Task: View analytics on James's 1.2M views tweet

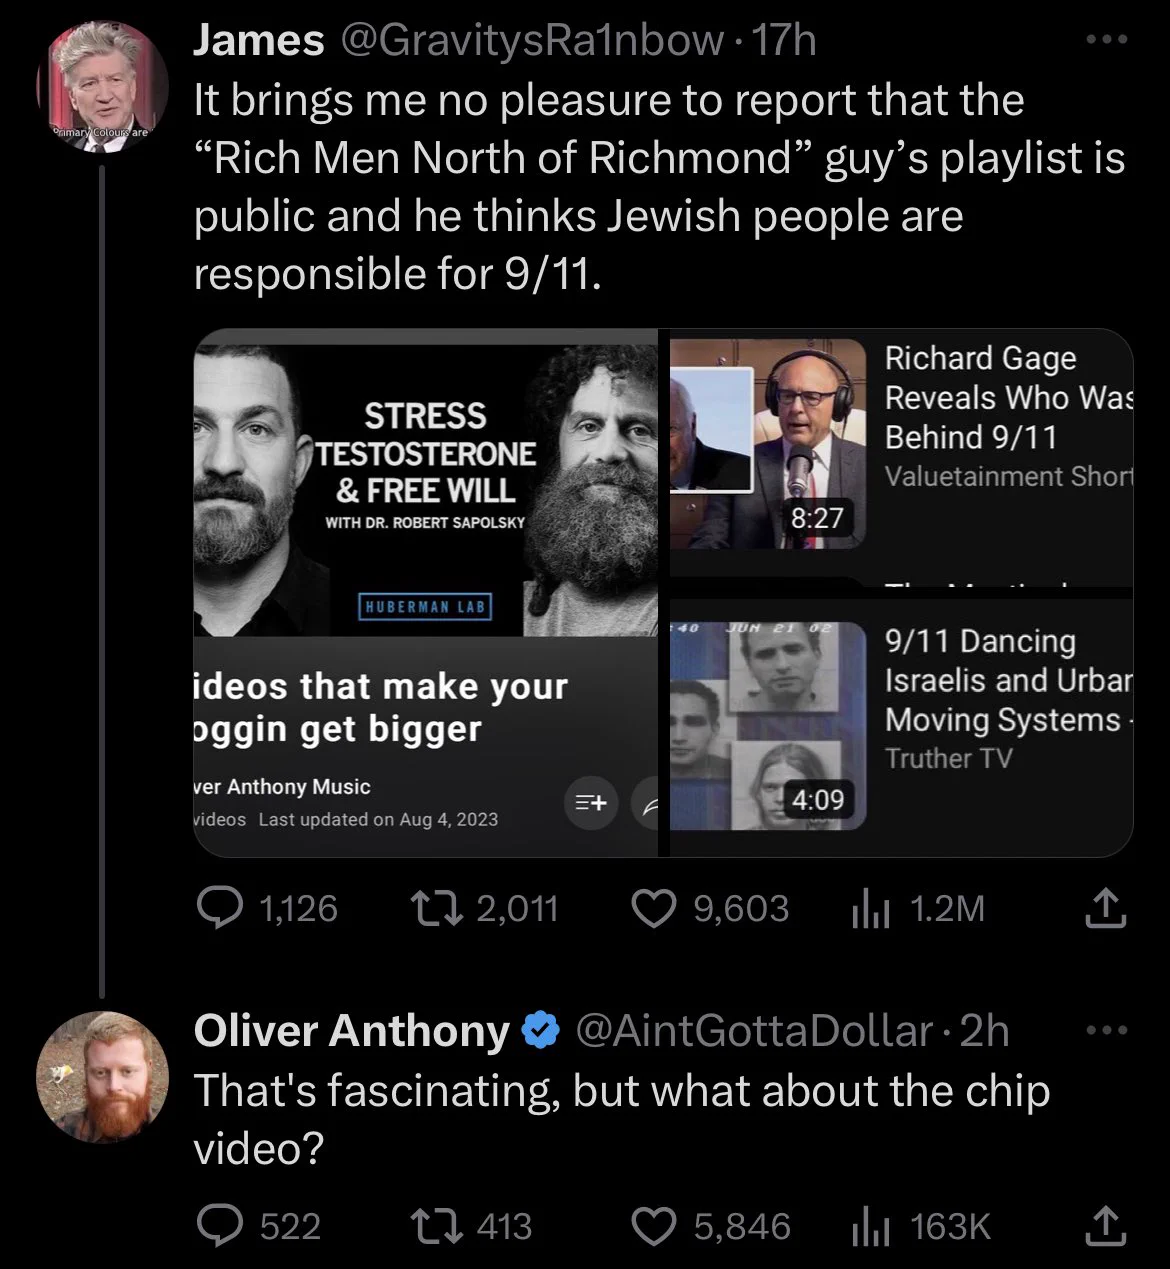Action: point(870,908)
